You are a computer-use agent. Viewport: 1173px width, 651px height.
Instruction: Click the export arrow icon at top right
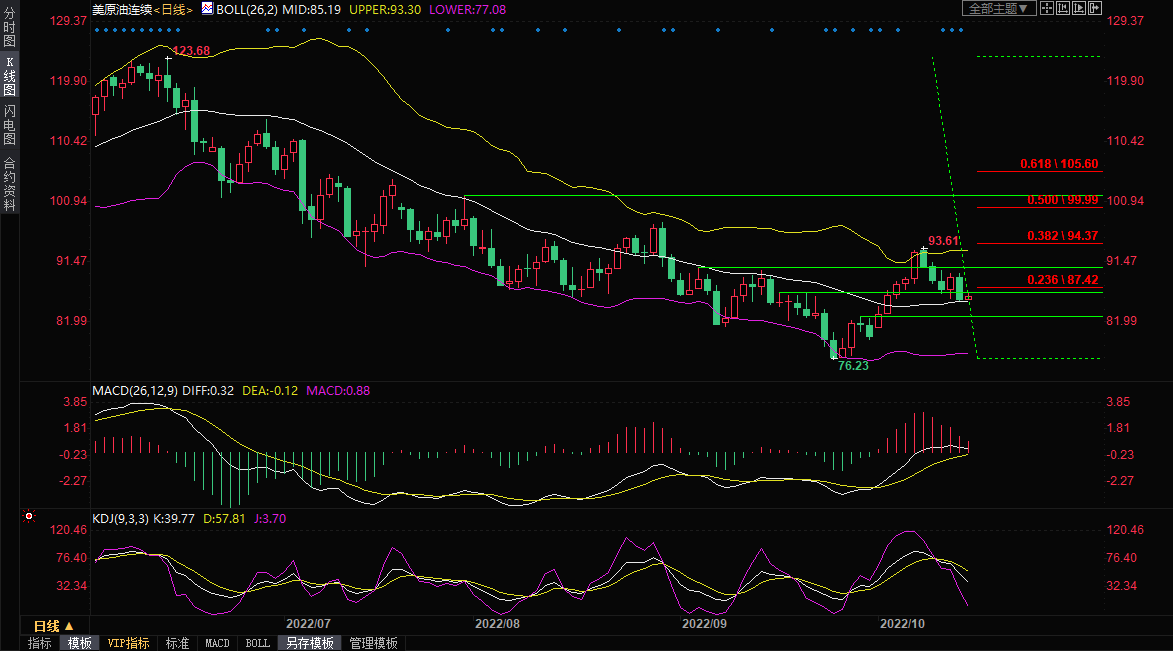point(1094,8)
